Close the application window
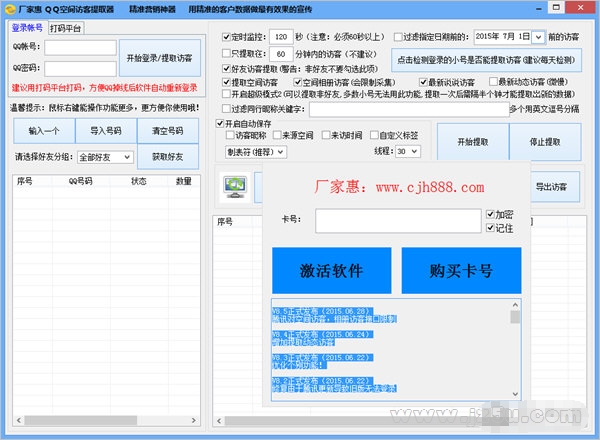This screenshot has width=600, height=440. tap(580, 7)
